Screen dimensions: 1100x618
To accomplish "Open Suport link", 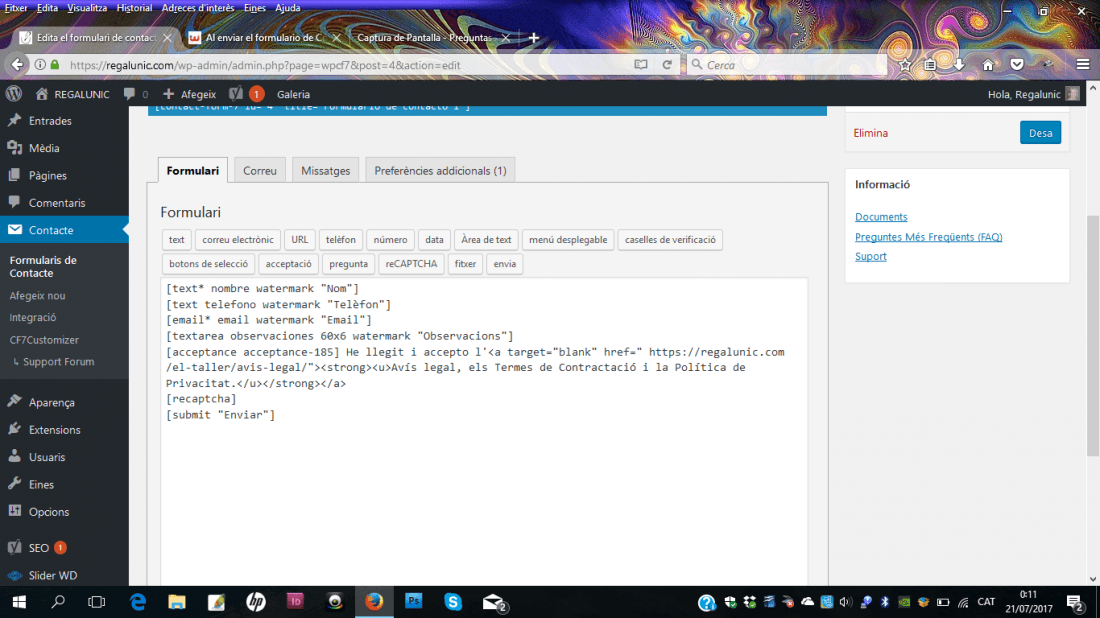I will 871,256.
